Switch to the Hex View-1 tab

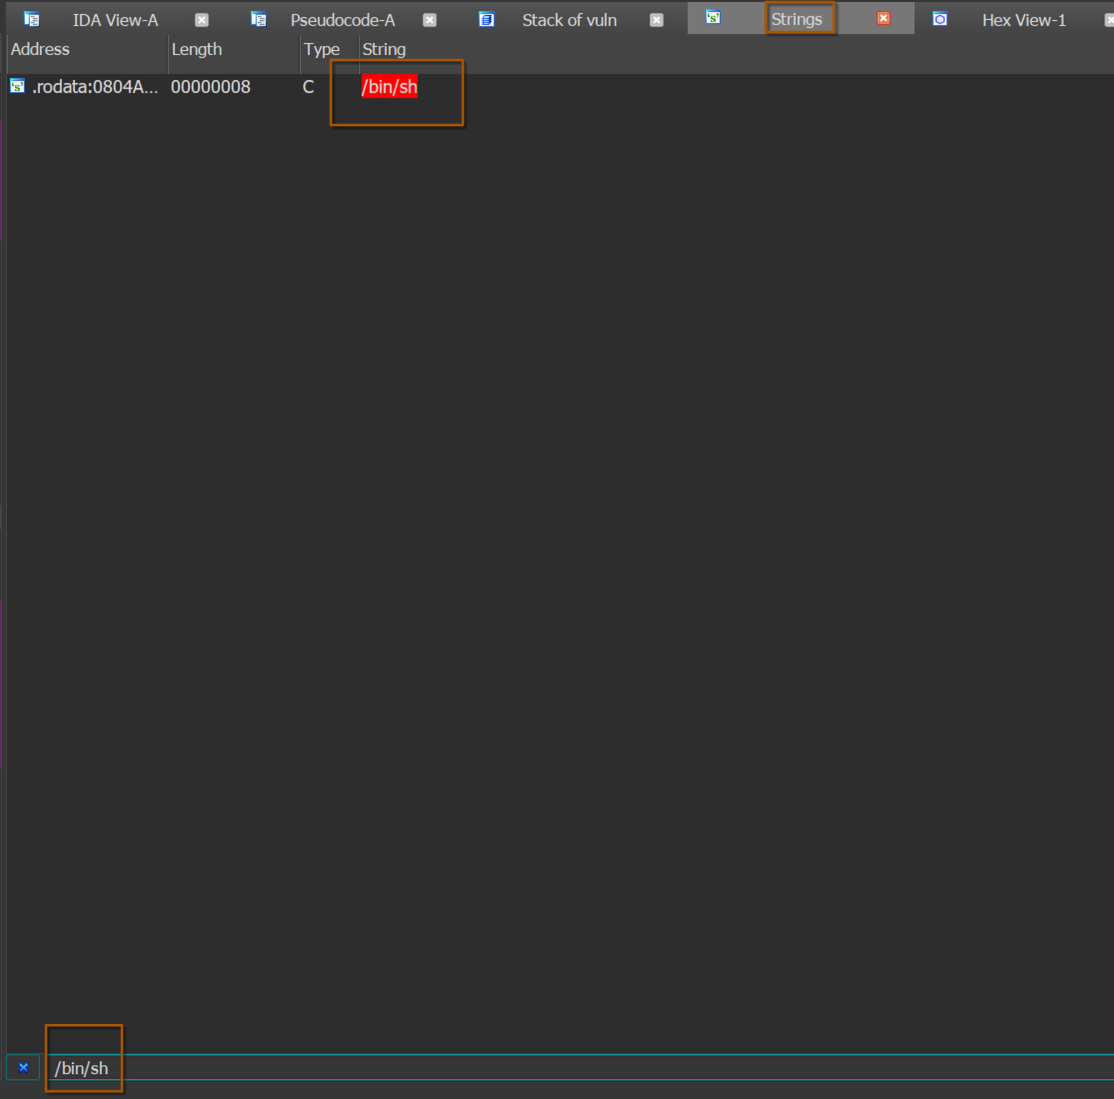point(1023,19)
